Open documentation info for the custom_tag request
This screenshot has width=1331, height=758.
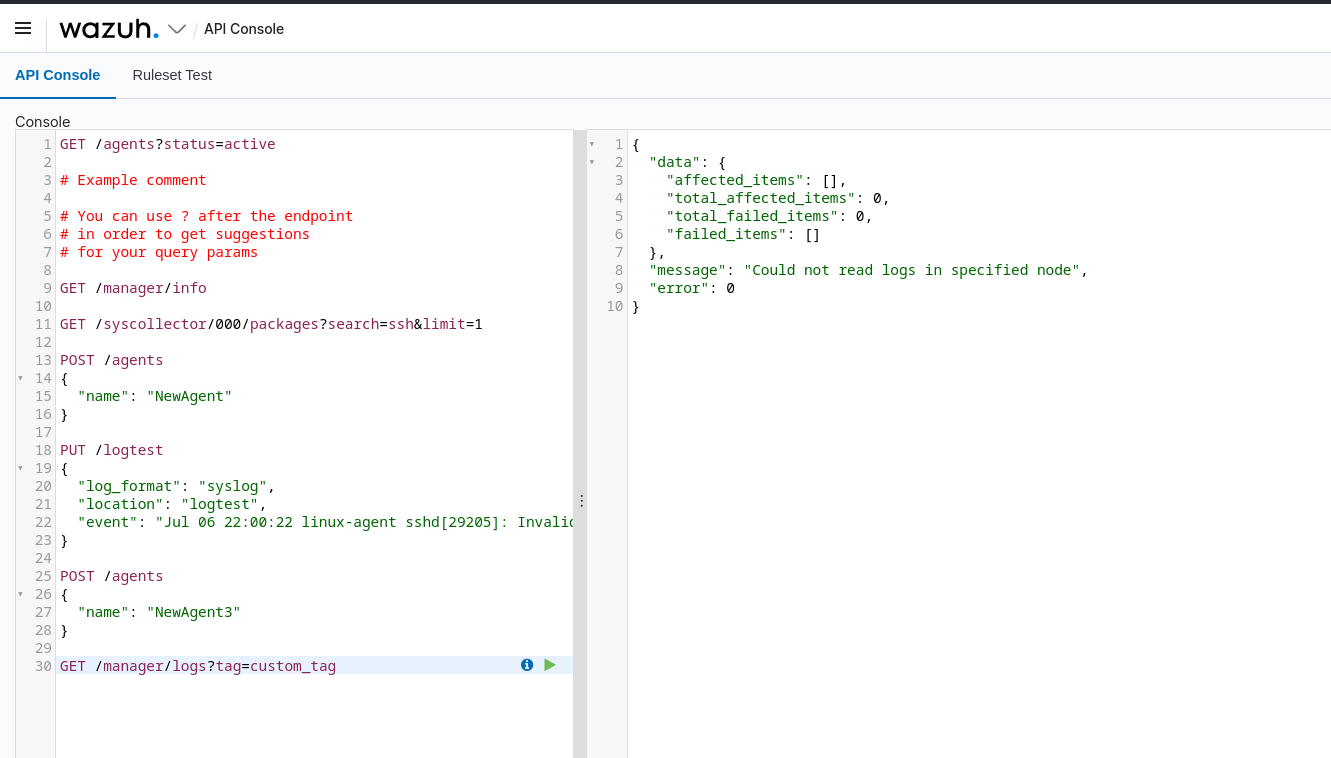tap(527, 664)
